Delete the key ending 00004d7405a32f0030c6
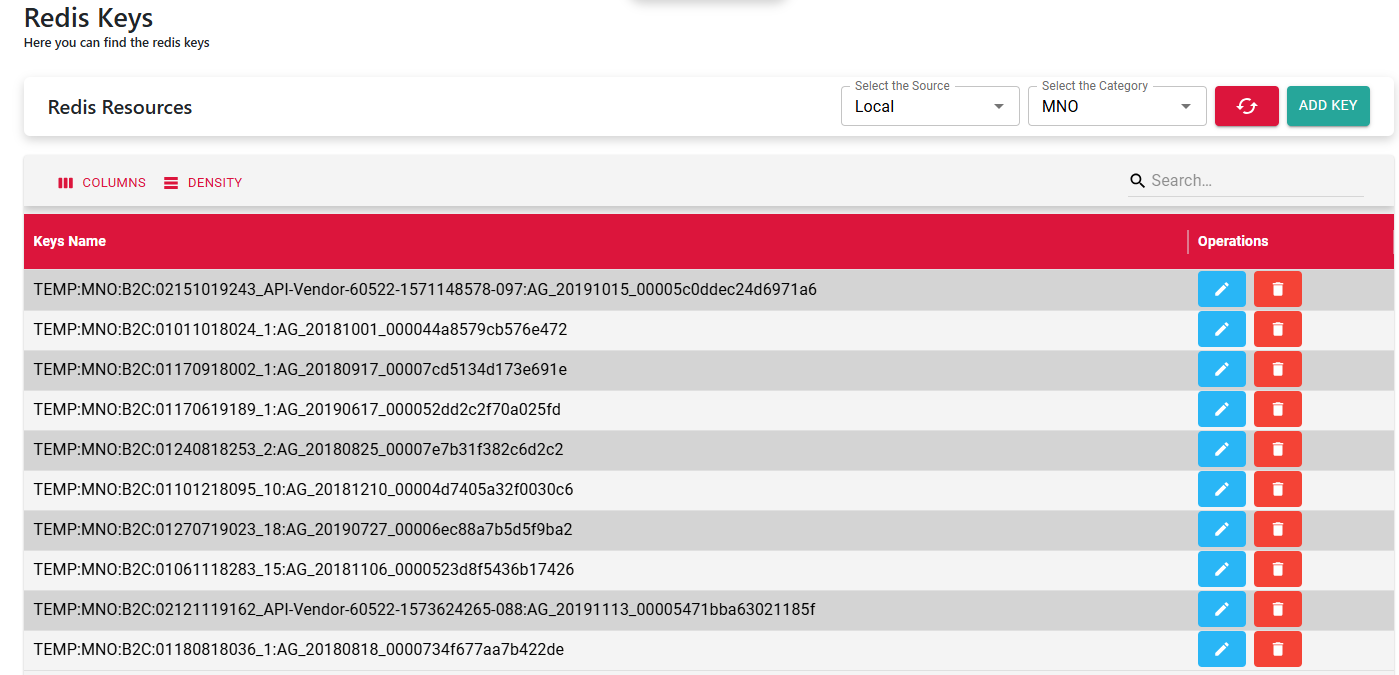This screenshot has width=1399, height=675. click(x=1277, y=490)
